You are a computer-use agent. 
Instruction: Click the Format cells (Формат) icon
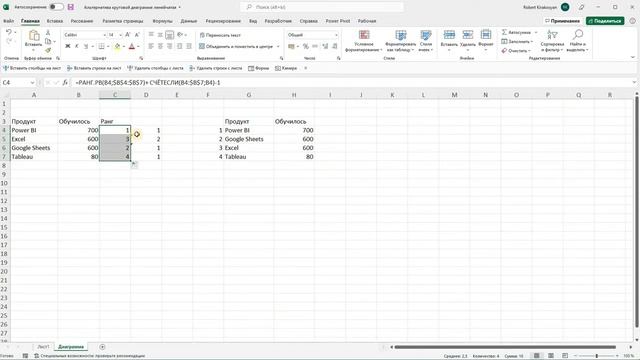[486, 35]
